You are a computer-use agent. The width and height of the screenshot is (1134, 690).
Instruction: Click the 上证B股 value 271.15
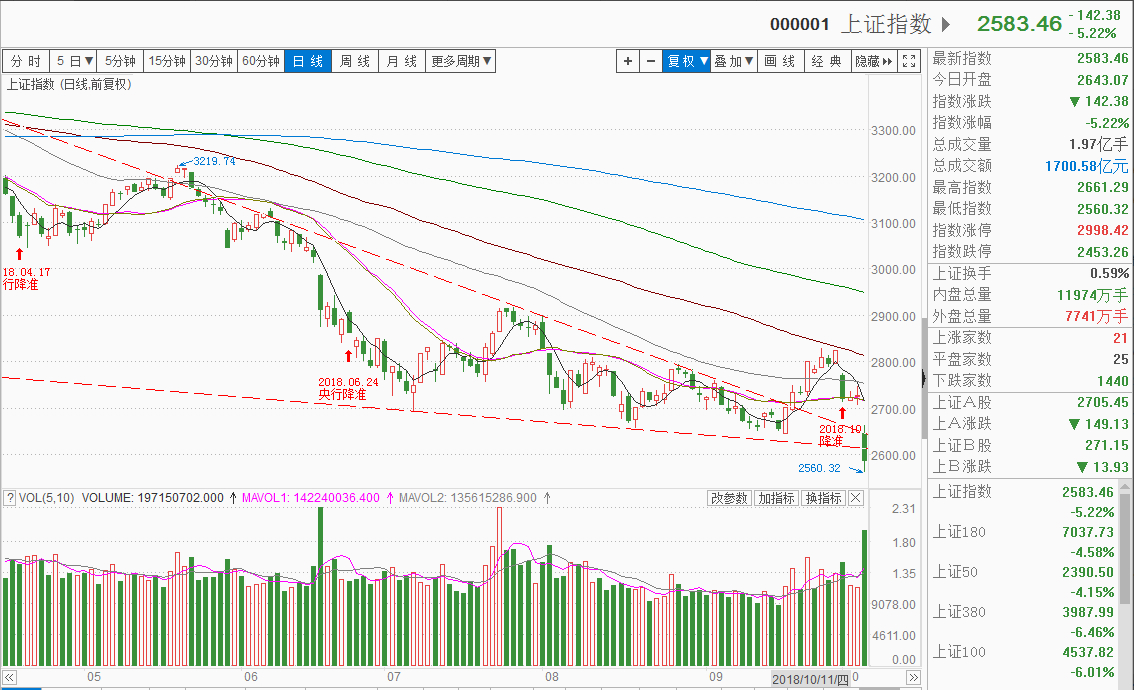(x=1107, y=445)
